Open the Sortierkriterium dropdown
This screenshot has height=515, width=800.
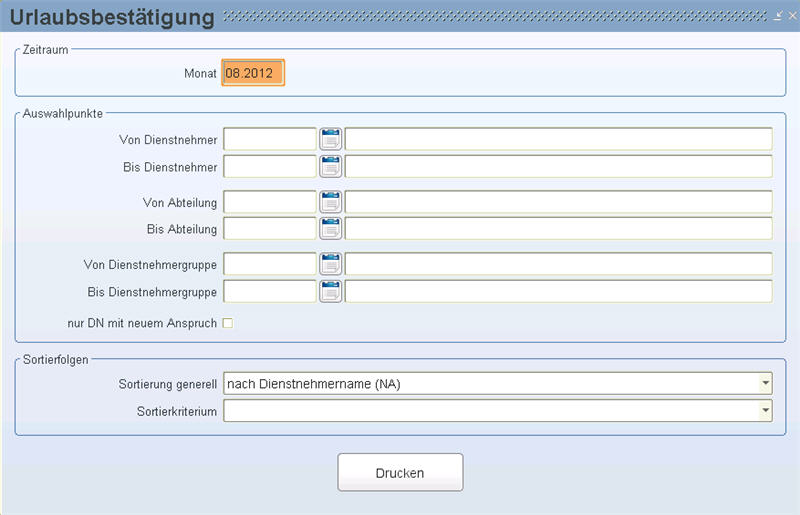(x=765, y=410)
